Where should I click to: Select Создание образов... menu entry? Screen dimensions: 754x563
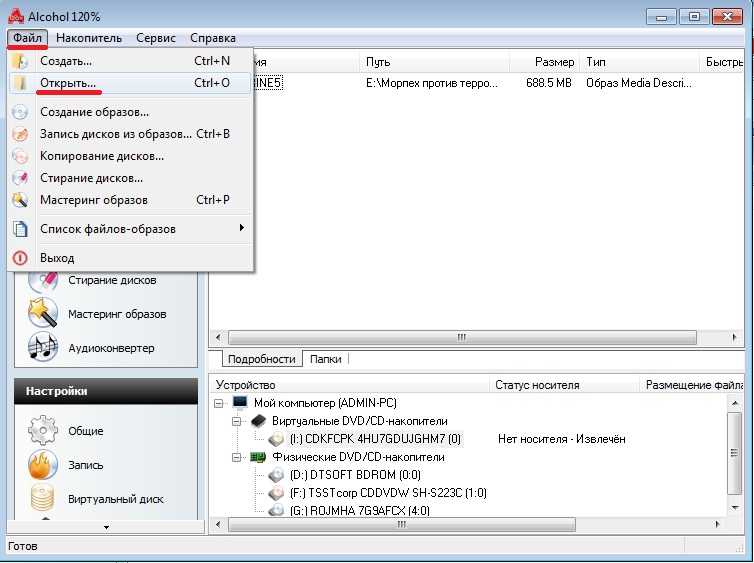click(130, 112)
